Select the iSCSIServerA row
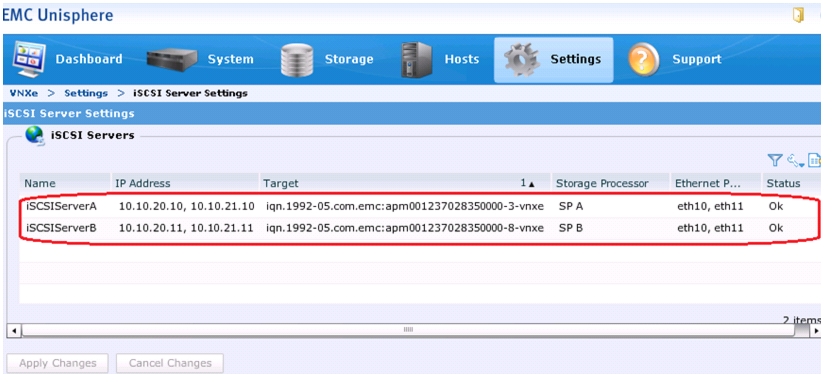 pyautogui.click(x=420, y=206)
